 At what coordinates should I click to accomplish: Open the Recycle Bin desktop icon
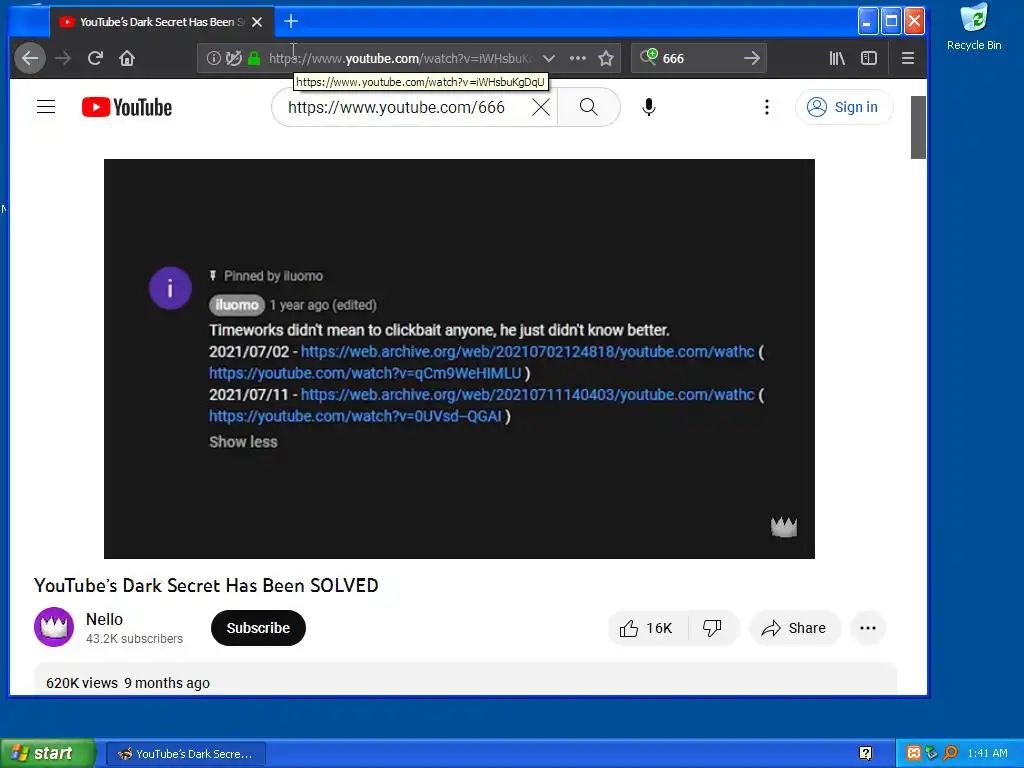pos(974,27)
